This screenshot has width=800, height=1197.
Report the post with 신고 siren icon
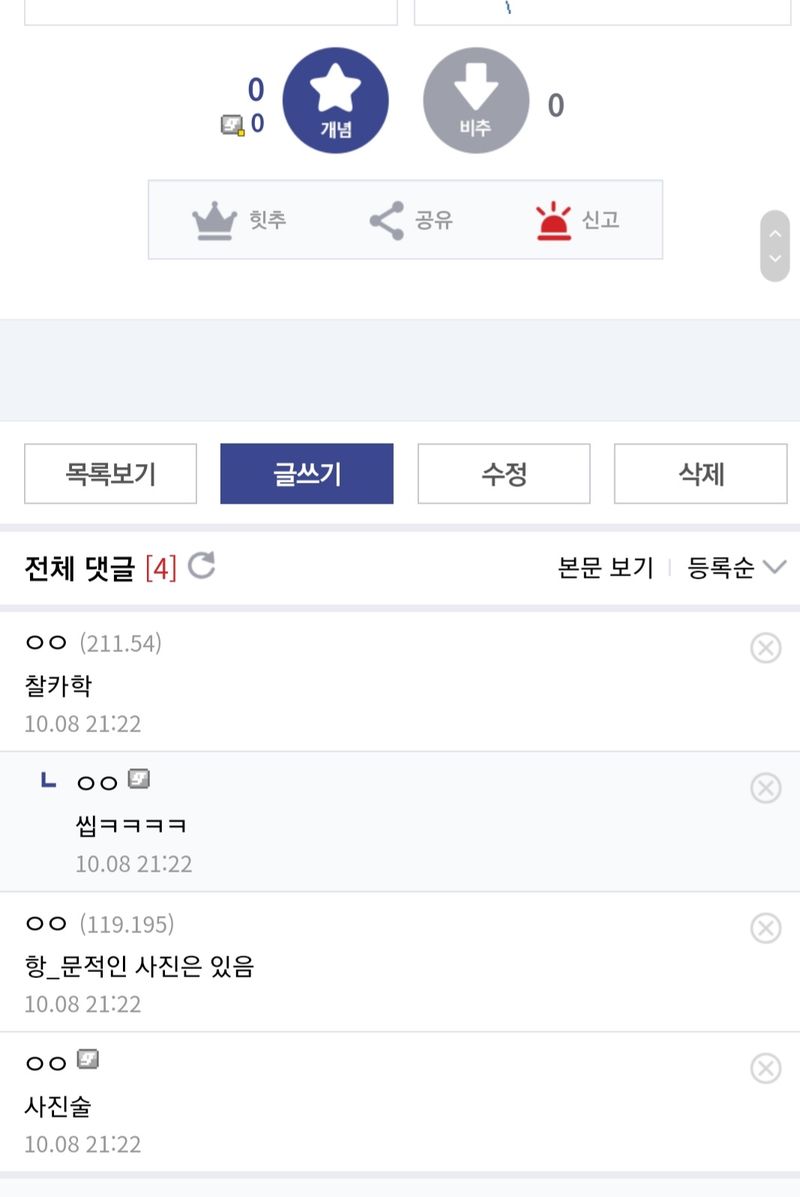553,220
